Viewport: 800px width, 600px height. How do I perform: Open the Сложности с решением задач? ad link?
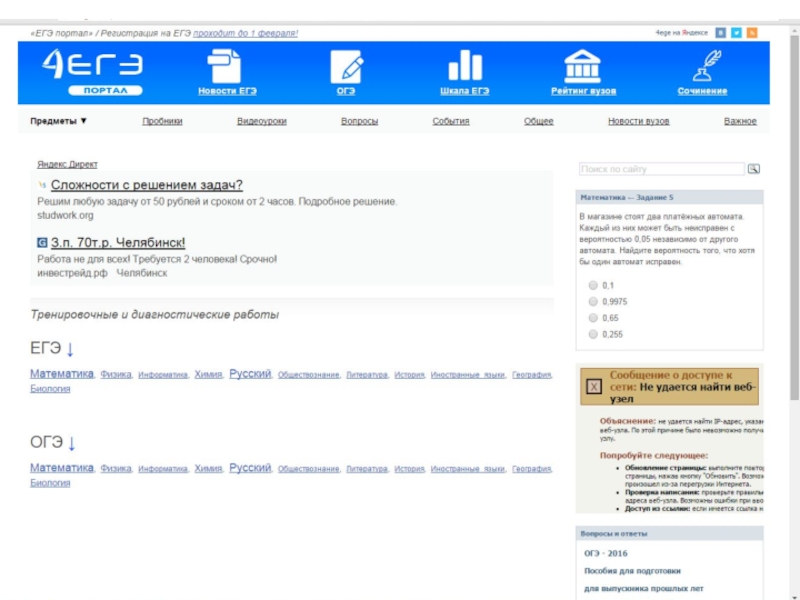tap(146, 185)
